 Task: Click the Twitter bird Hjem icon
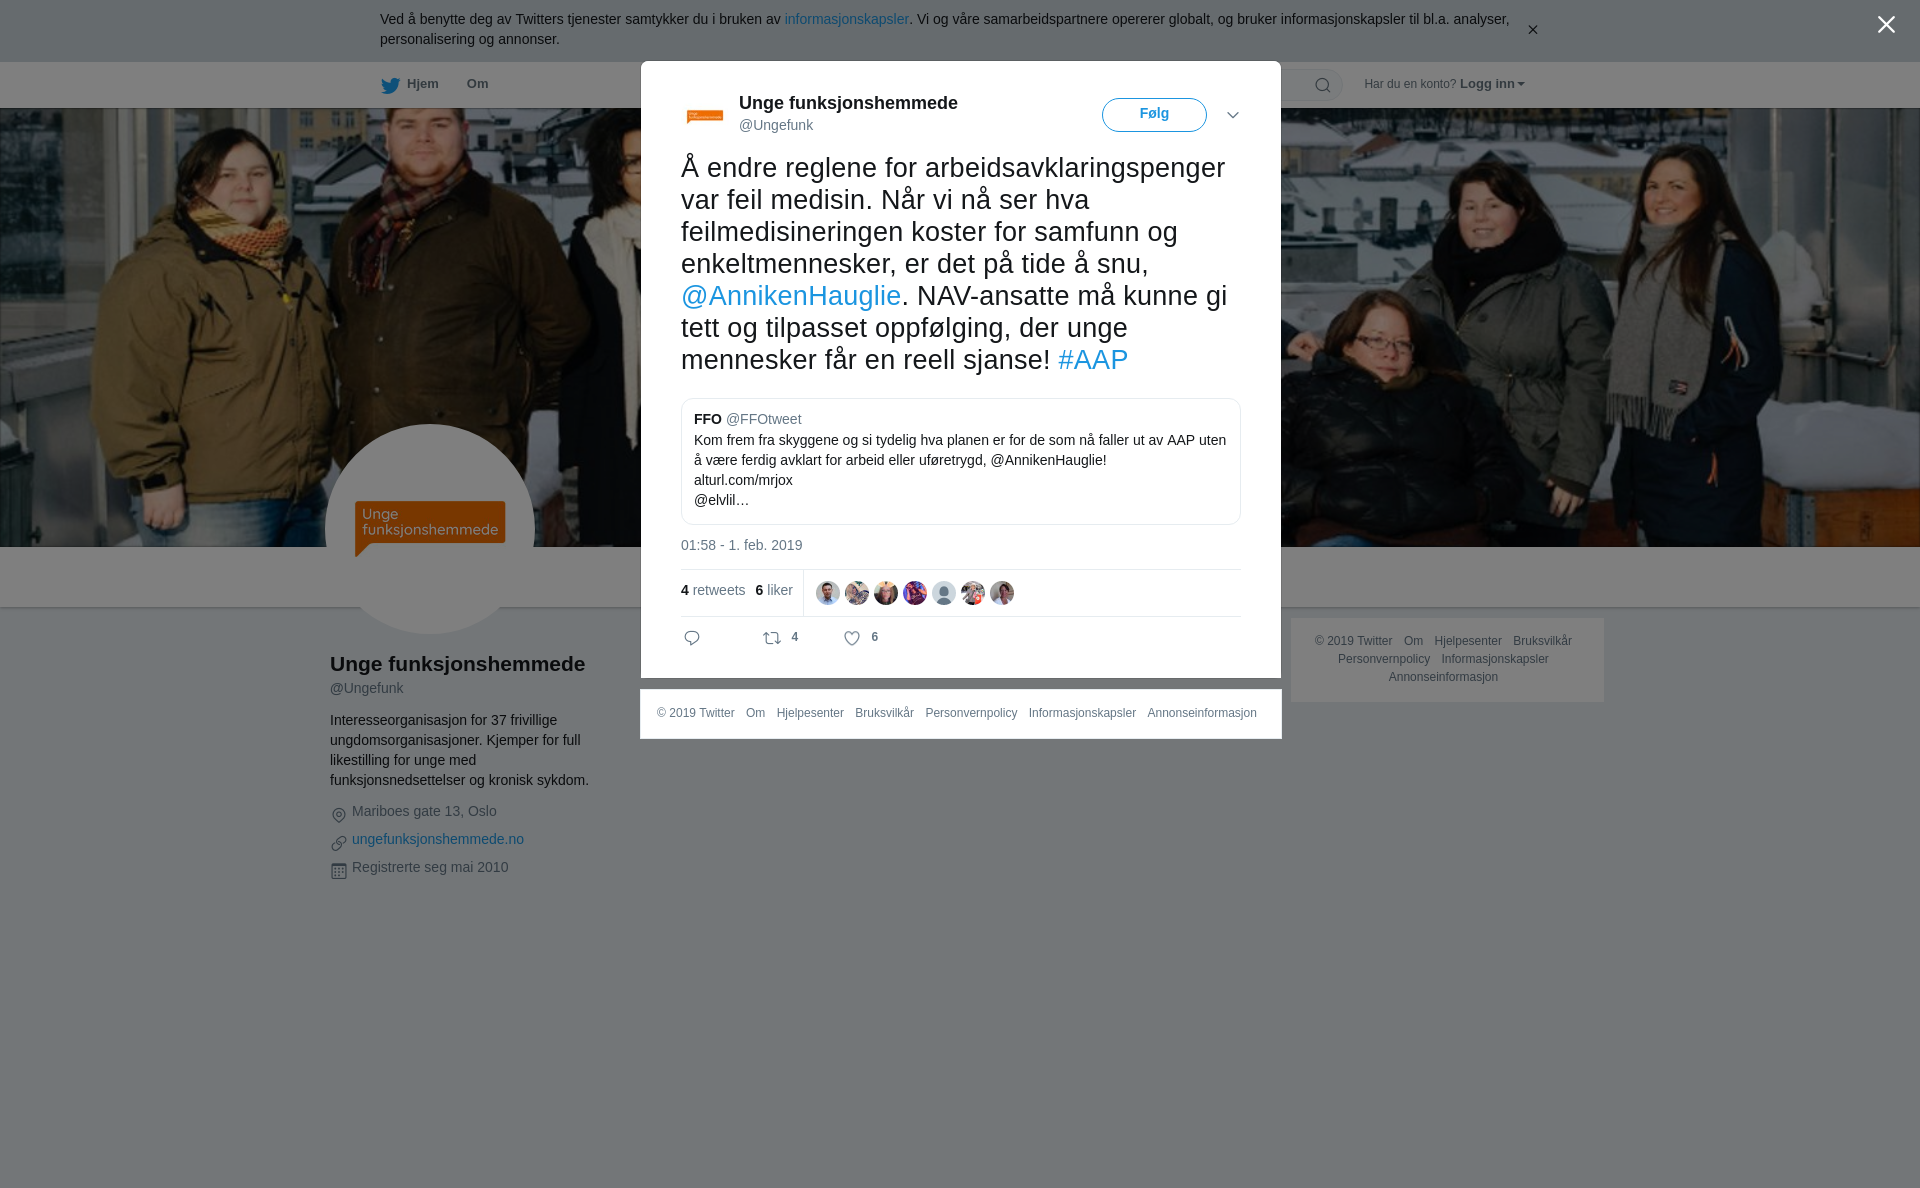(x=390, y=85)
